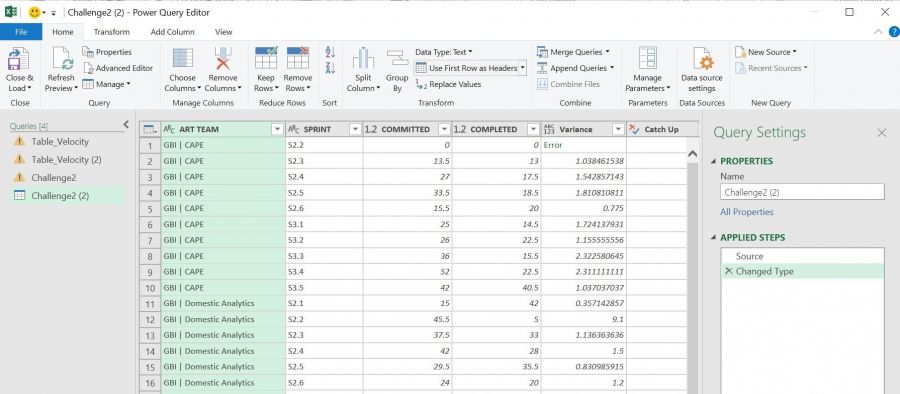Click the Split Column icon
Viewport: 900px width, 394px height.
pyautogui.click(x=363, y=59)
